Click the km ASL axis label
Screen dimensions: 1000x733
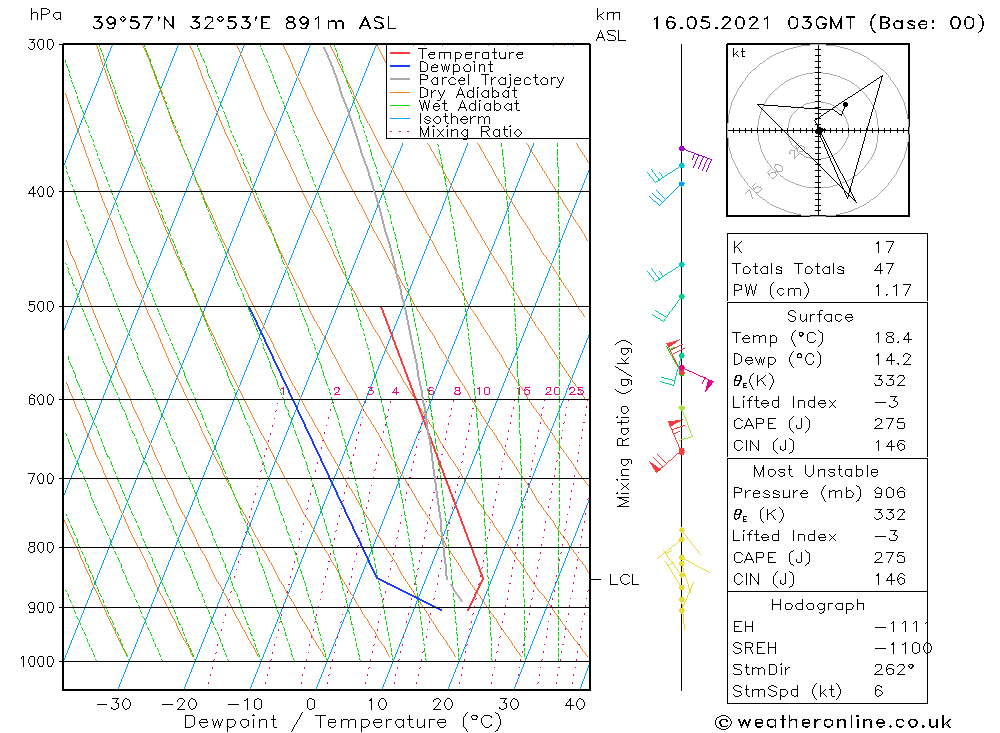(x=610, y=26)
